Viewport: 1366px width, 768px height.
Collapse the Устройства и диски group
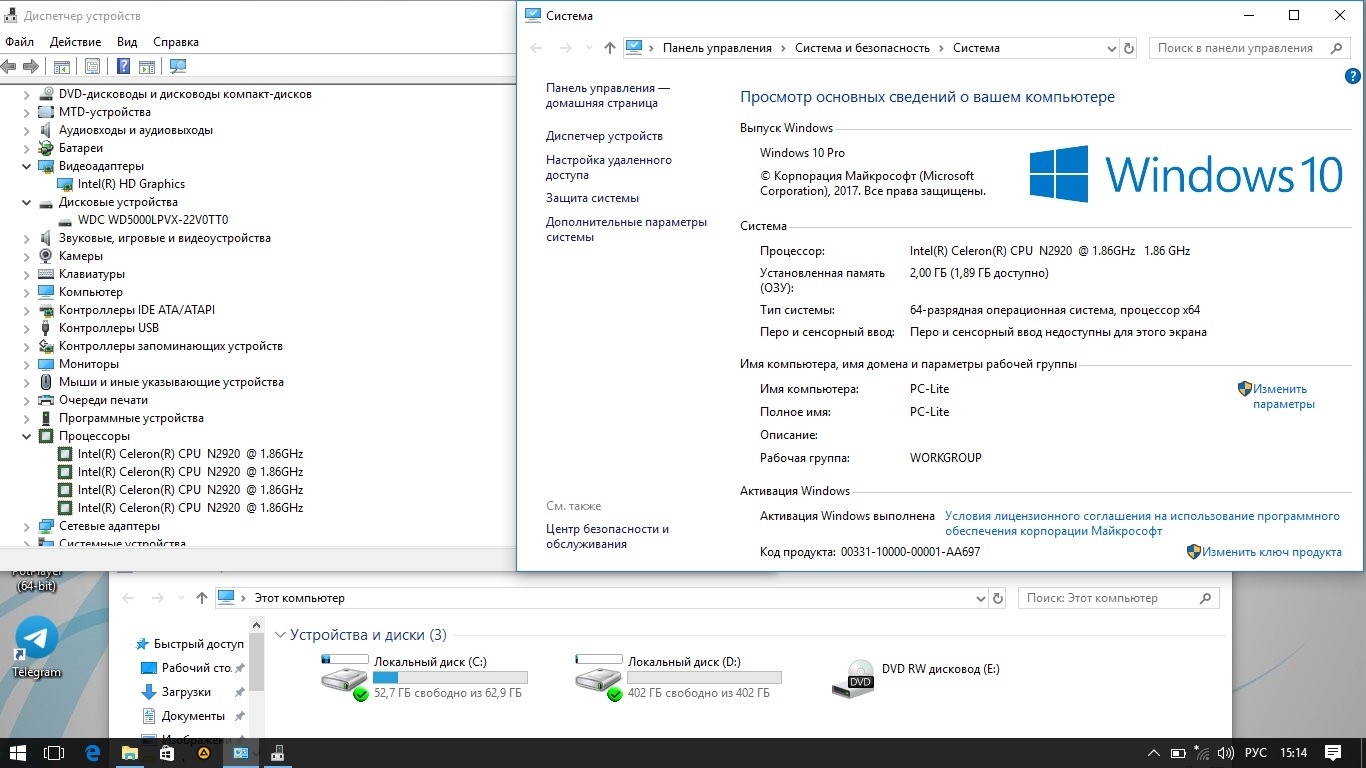[281, 635]
